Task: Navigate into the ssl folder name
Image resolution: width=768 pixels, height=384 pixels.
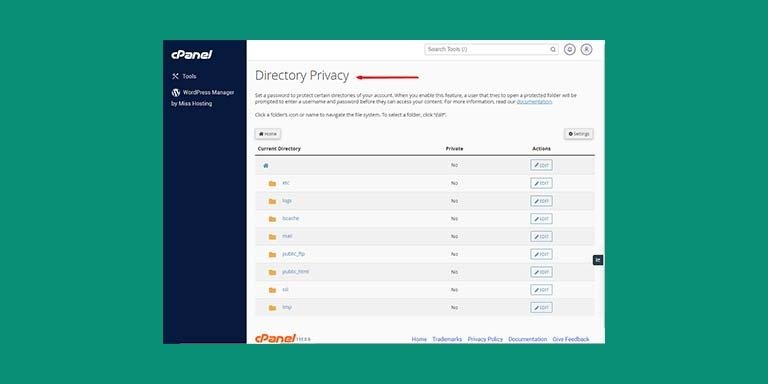Action: click(x=286, y=289)
